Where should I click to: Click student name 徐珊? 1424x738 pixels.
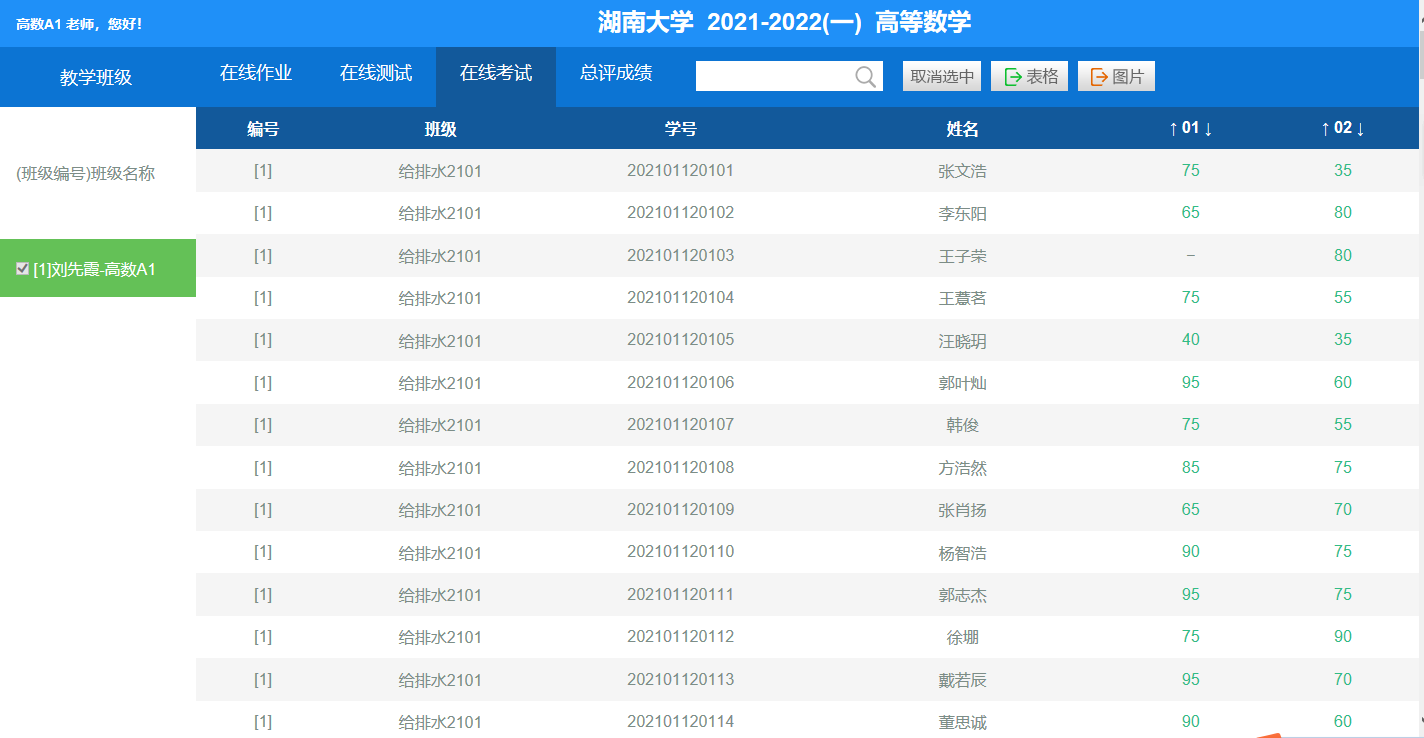pos(963,637)
